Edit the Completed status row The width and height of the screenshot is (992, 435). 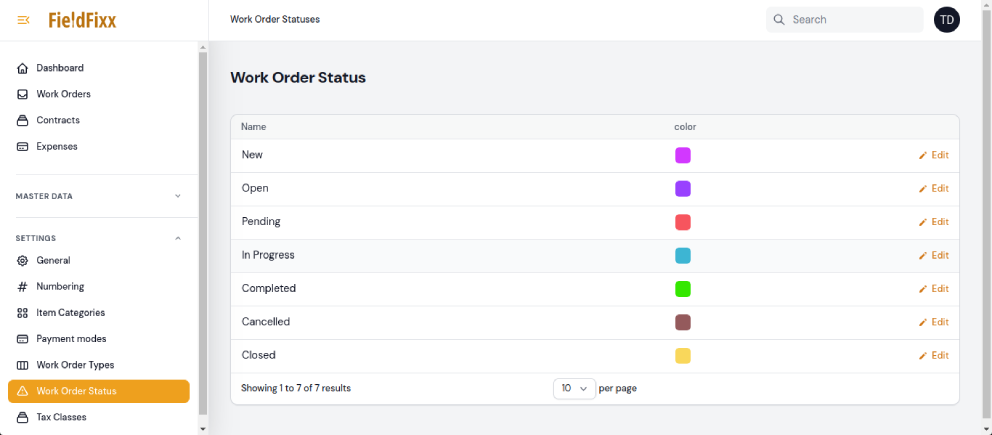934,289
